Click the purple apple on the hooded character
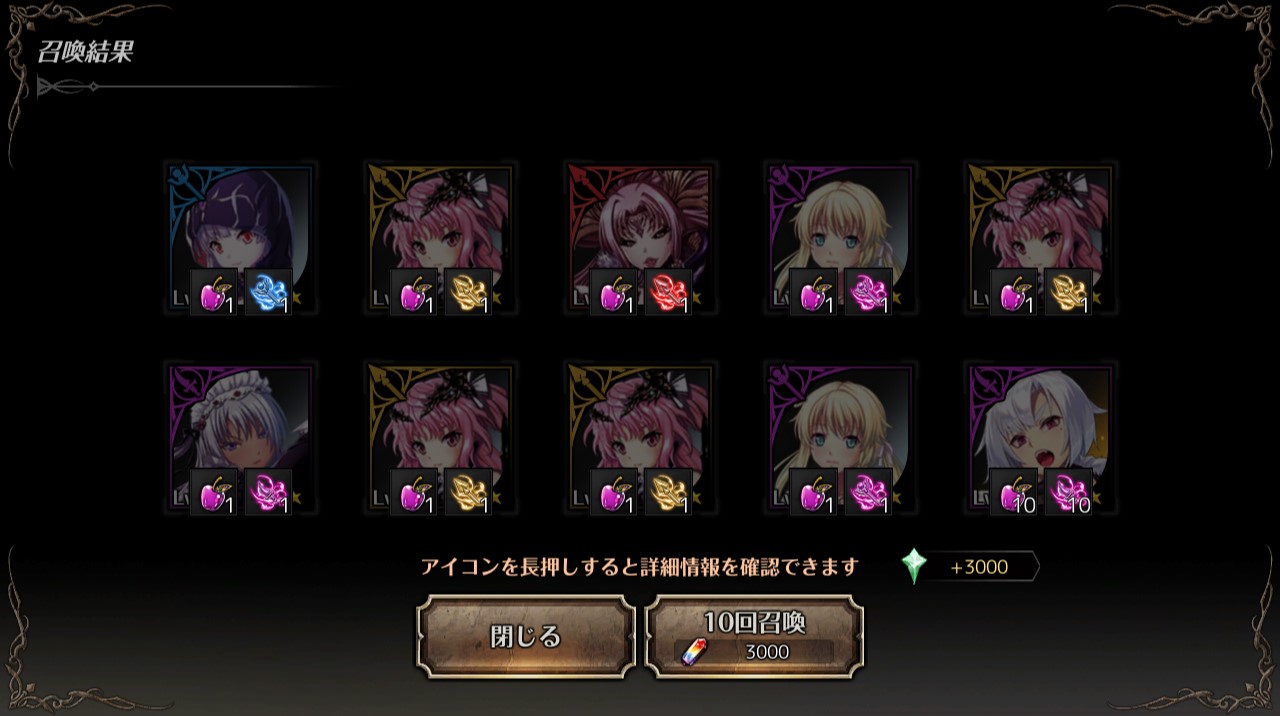 point(214,293)
